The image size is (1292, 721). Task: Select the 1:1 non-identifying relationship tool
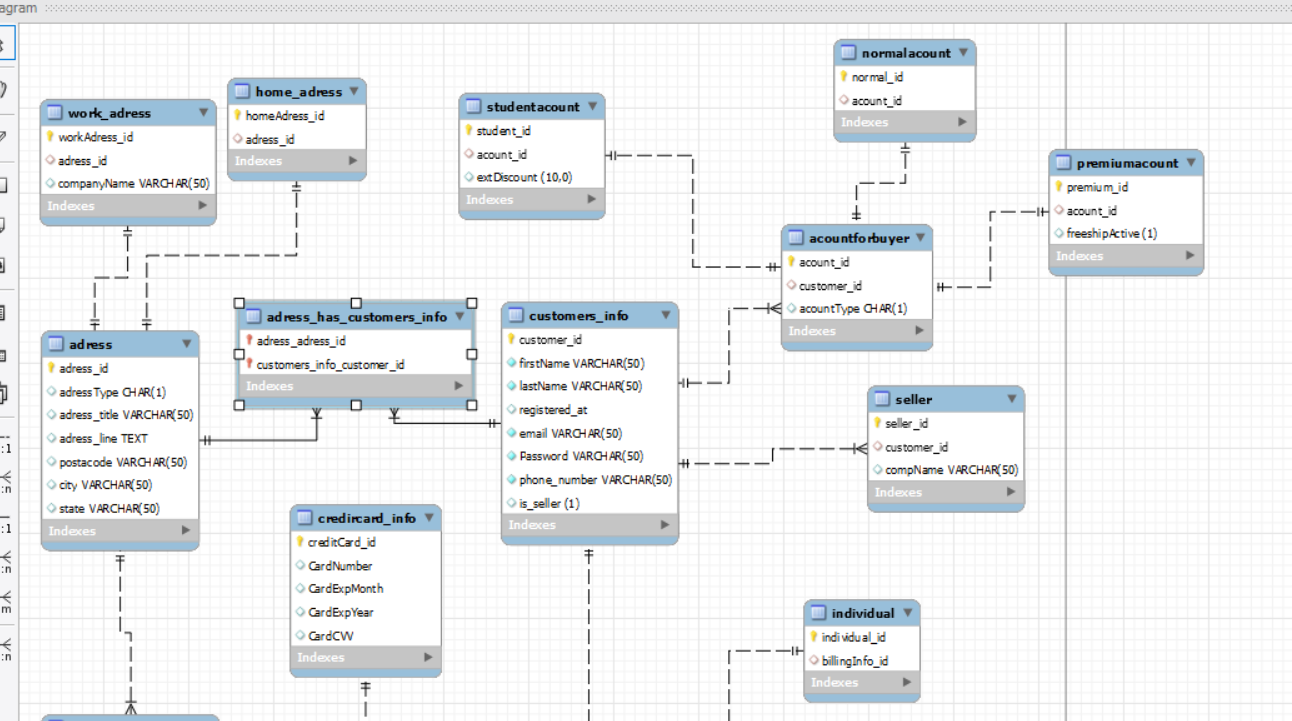point(8,442)
